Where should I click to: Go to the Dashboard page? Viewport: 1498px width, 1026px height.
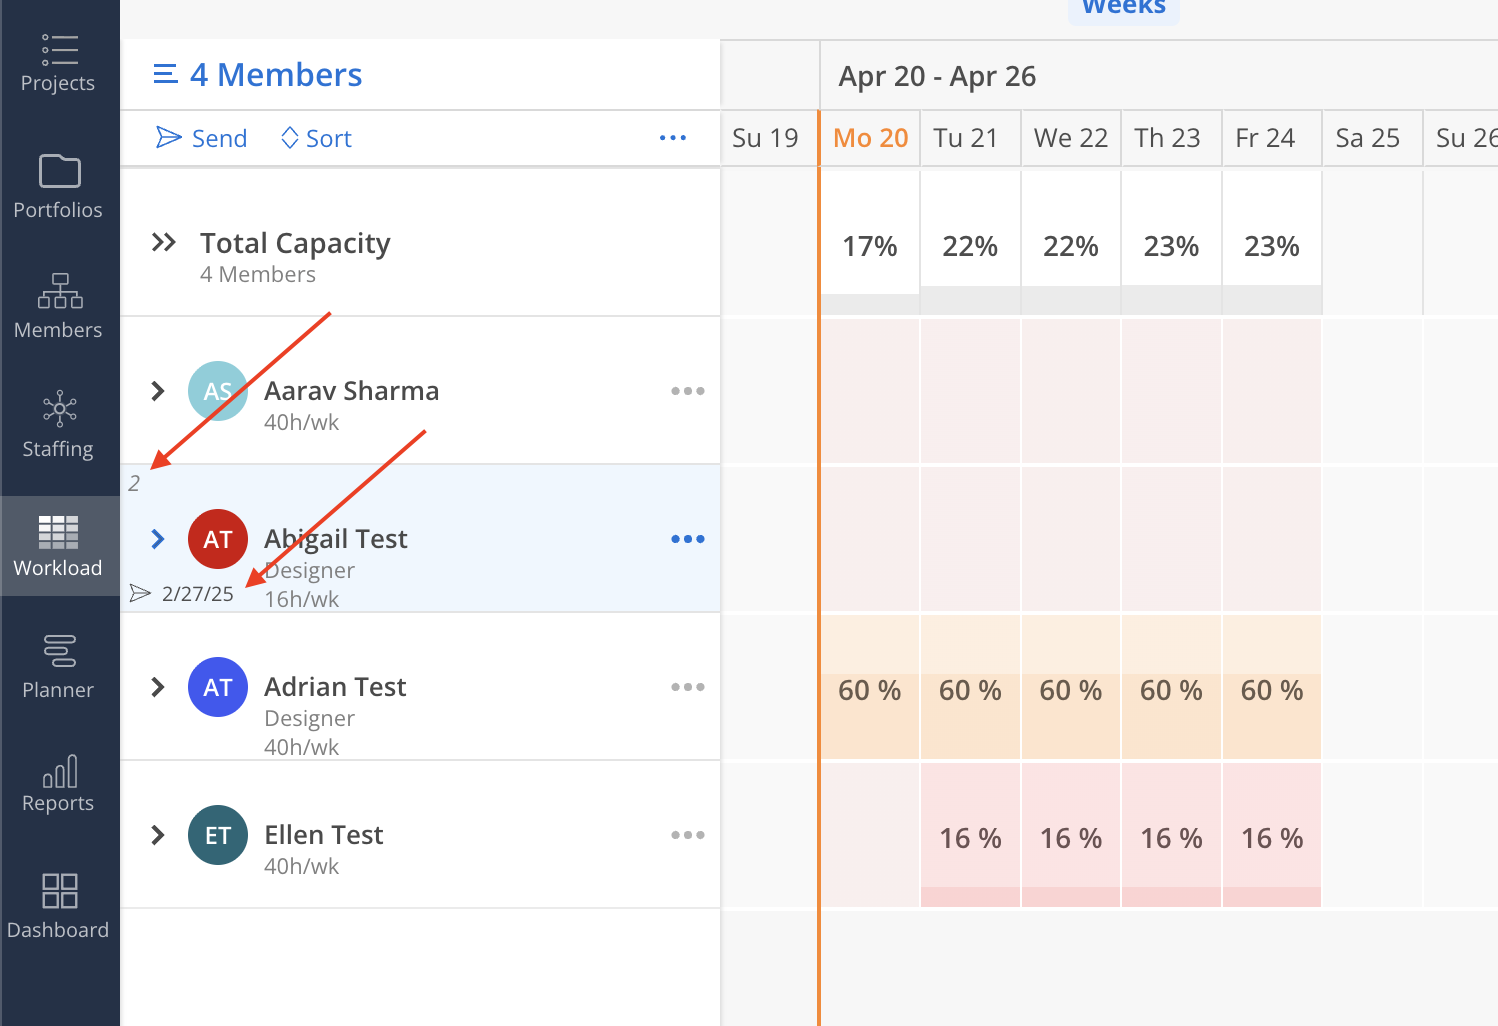point(59,905)
